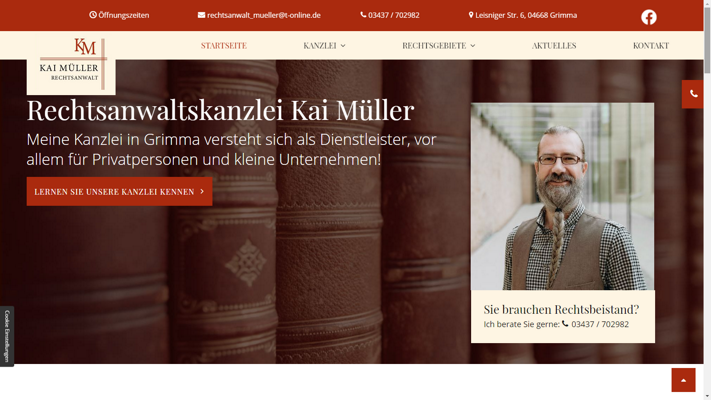The width and height of the screenshot is (711, 400).
Task: Click the back-to-top arrow button
Action: coord(683,380)
